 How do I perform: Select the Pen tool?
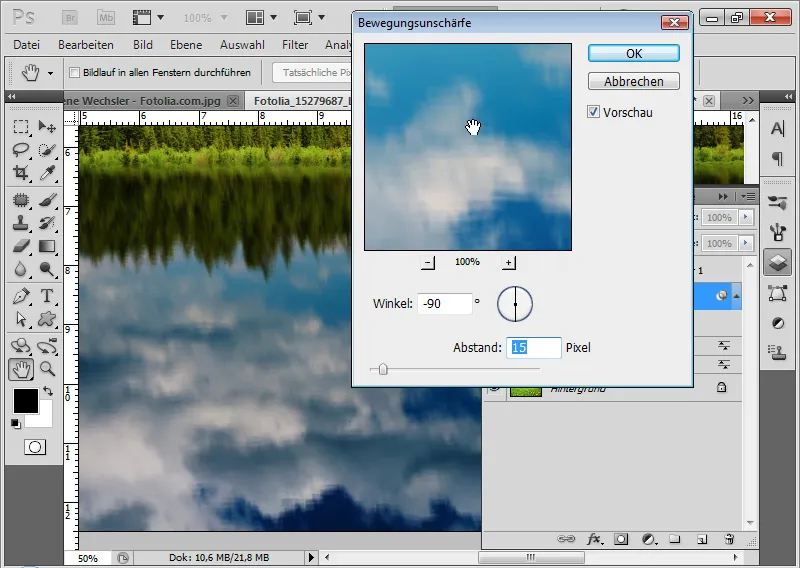(x=21, y=295)
